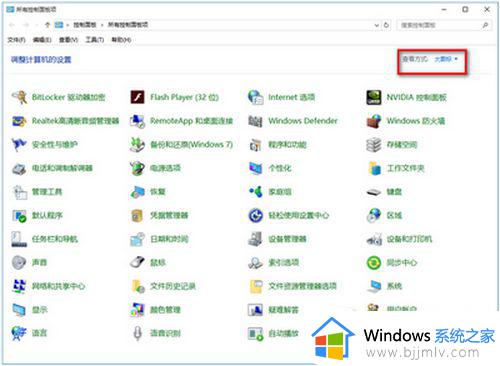Open 区域 settings
The width and height of the screenshot is (500, 366).
coord(384,216)
